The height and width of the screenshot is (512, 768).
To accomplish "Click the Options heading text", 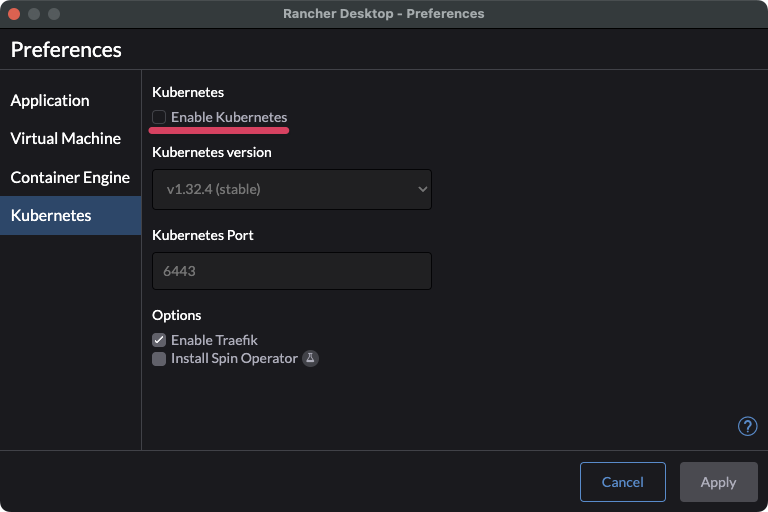I will pos(176,315).
